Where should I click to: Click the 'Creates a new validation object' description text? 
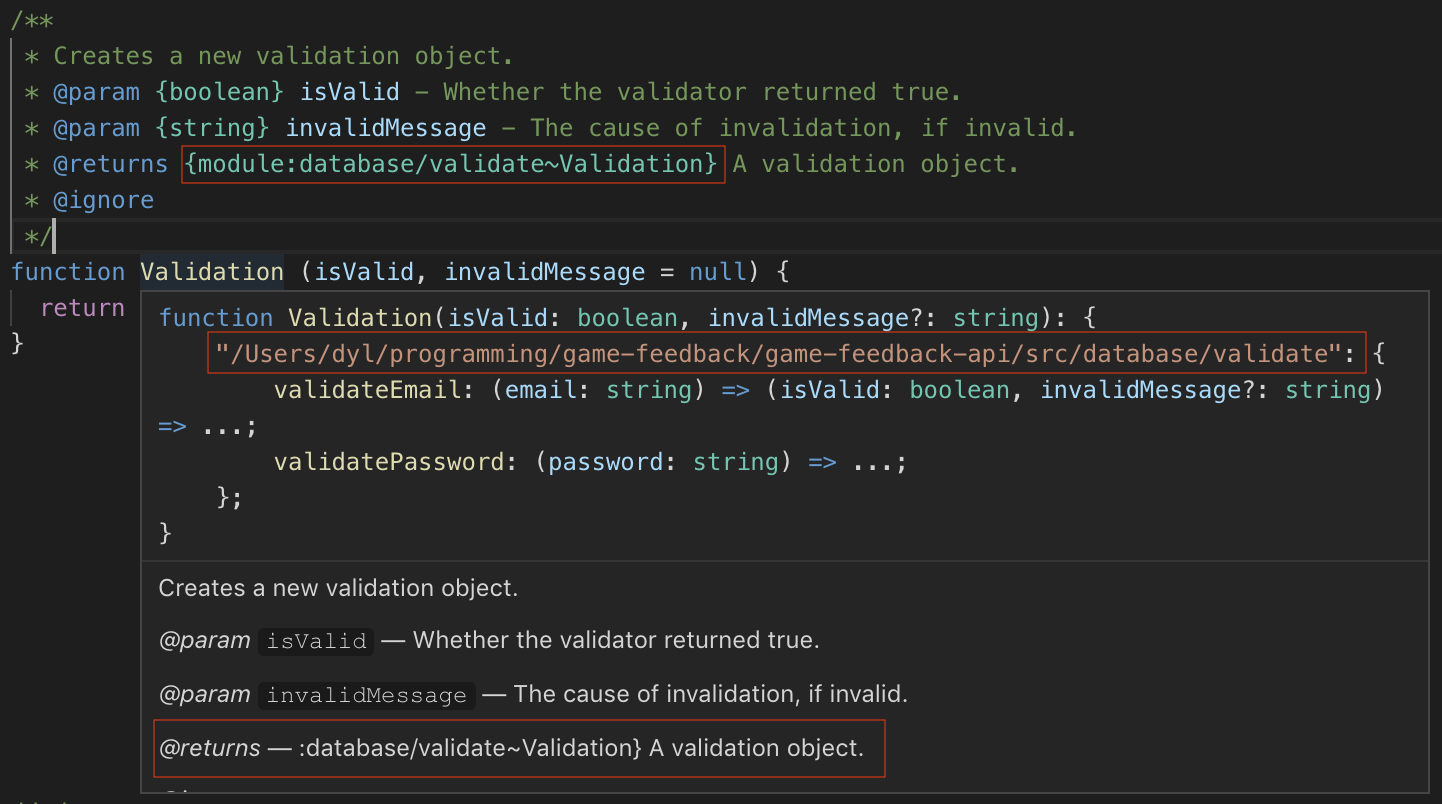coord(340,588)
